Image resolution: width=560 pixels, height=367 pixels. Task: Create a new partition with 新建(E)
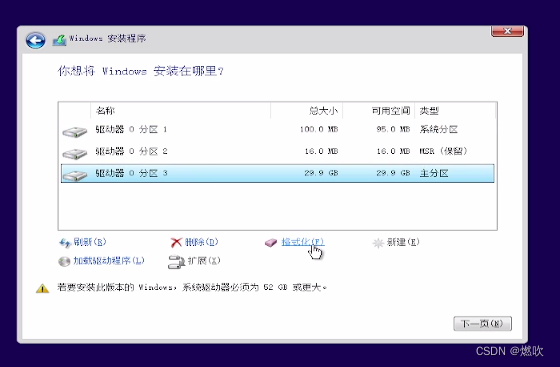point(403,242)
